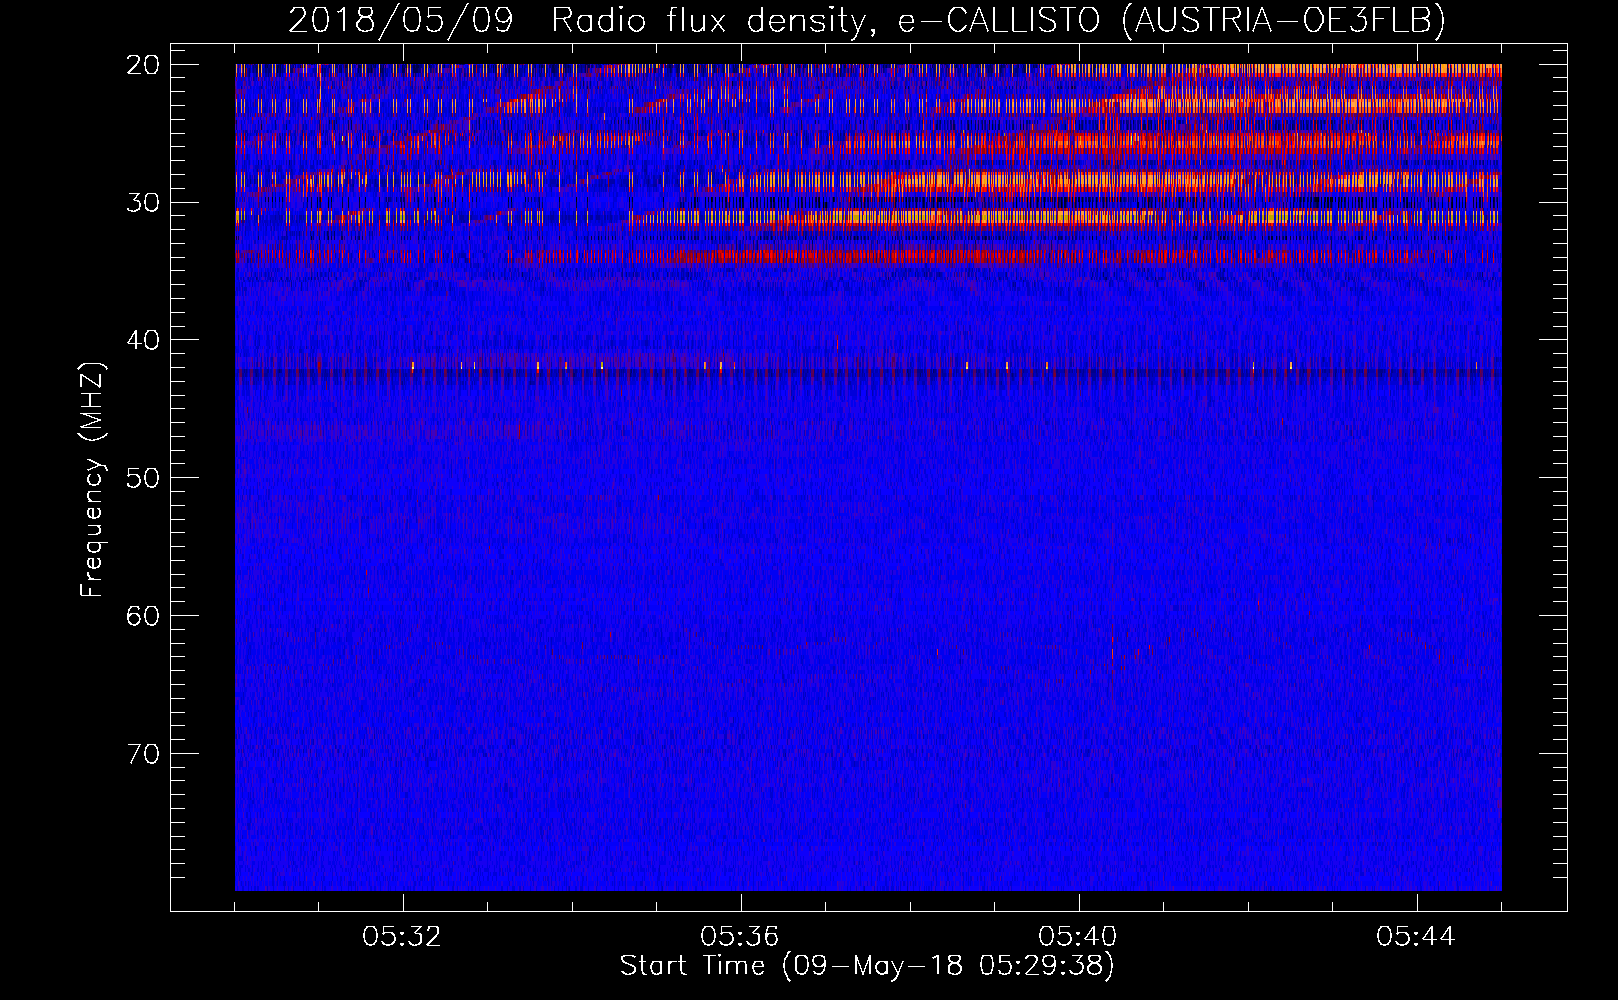Image resolution: width=1618 pixels, height=1000 pixels.
Task: Click the 05:36 time tick label
Action: [740, 937]
